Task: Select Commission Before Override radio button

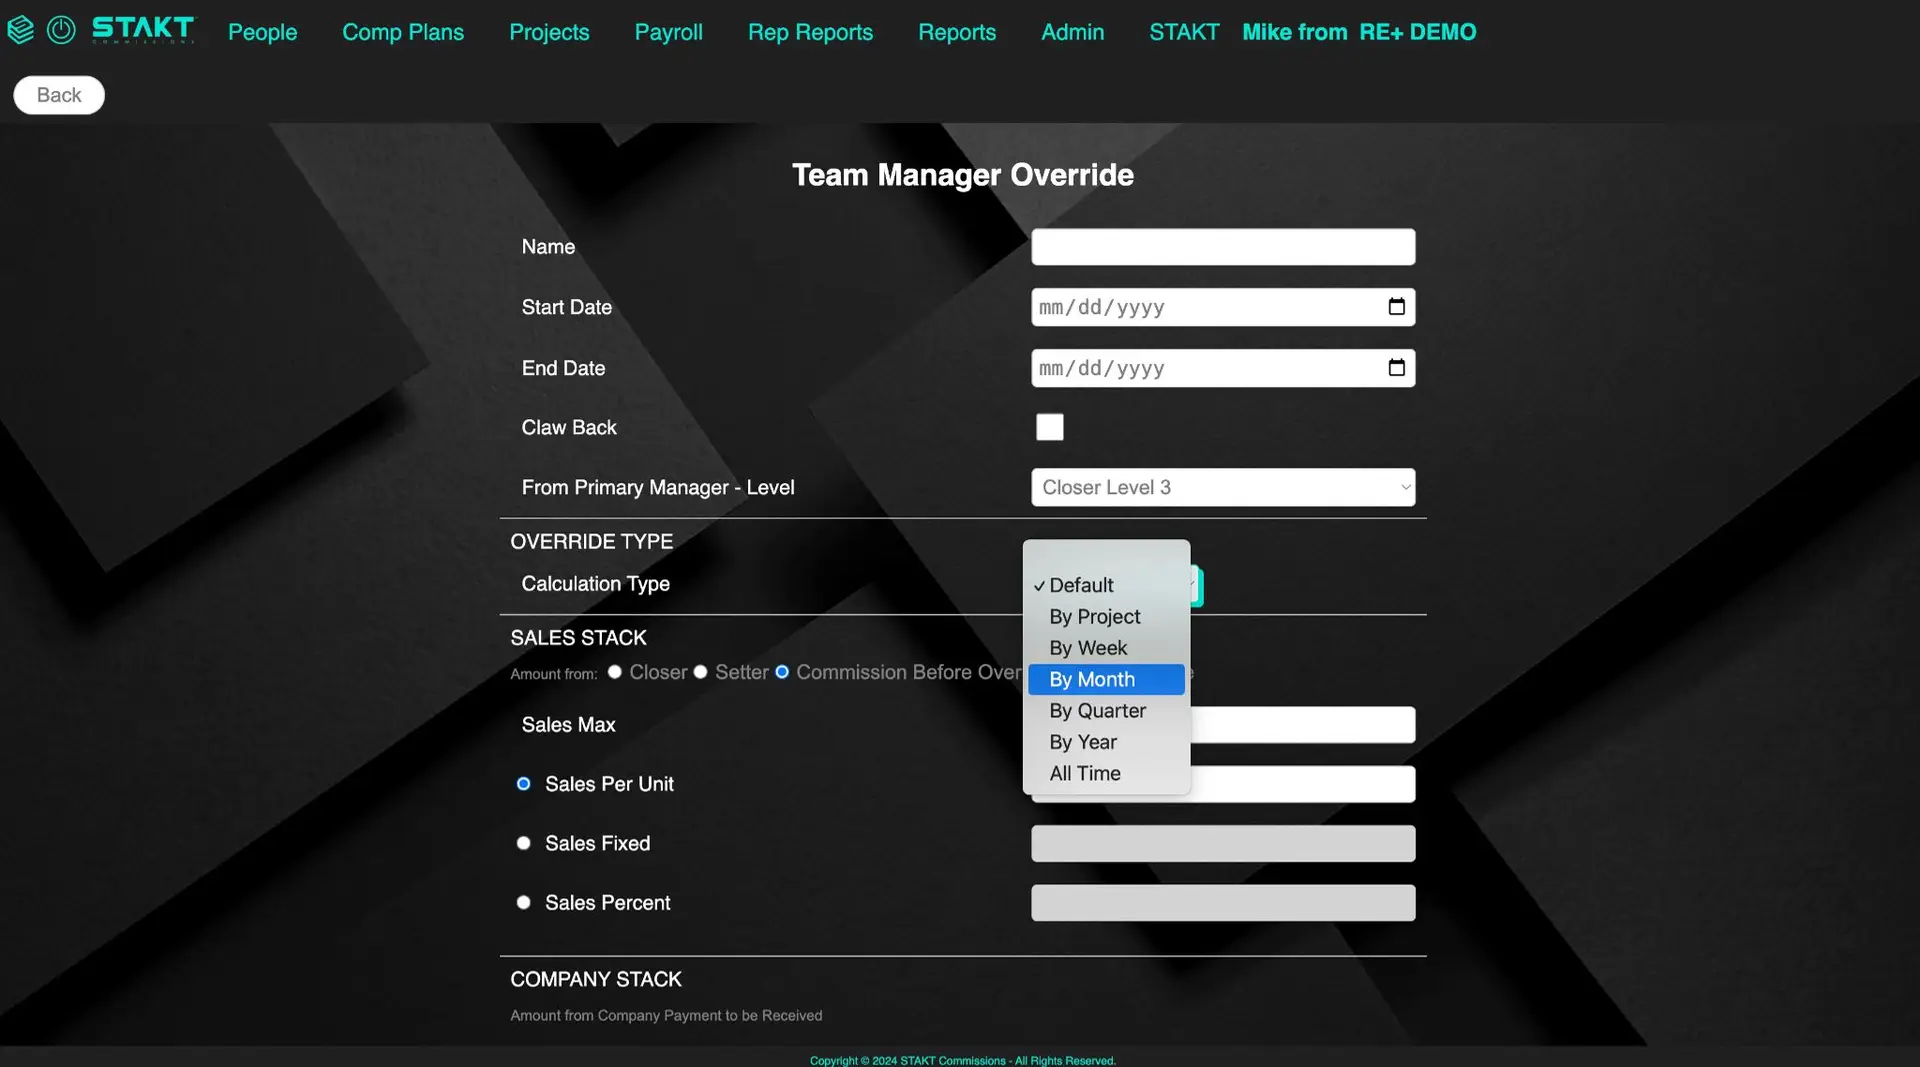Action: point(782,672)
